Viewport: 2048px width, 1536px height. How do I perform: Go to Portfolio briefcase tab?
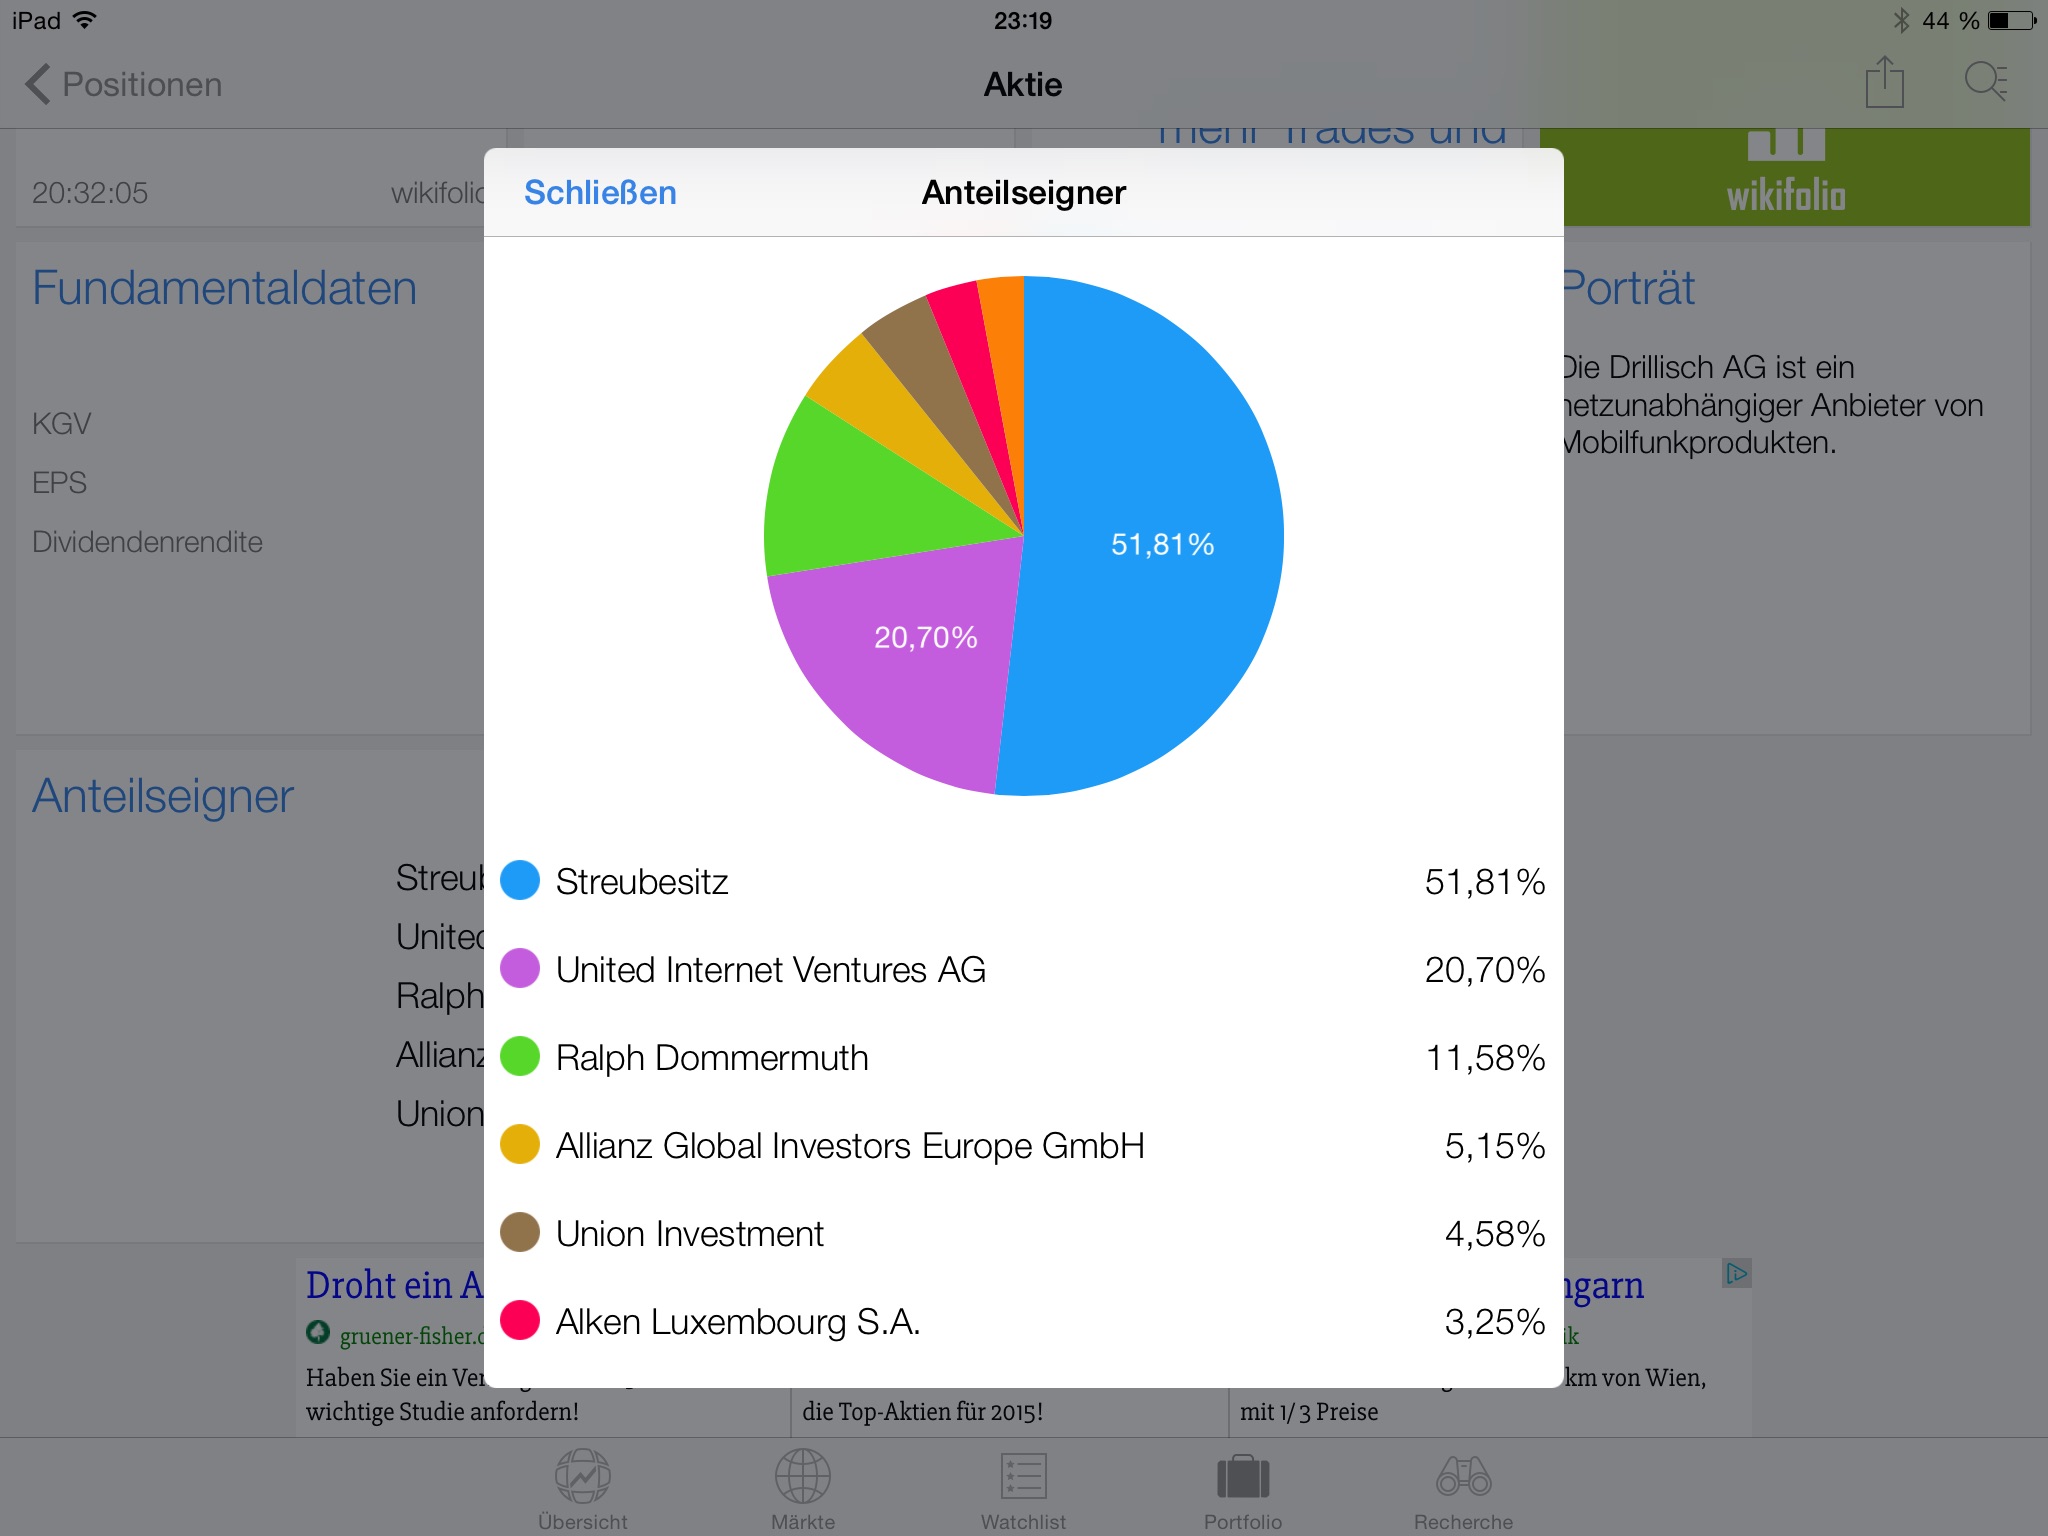tap(1243, 1489)
